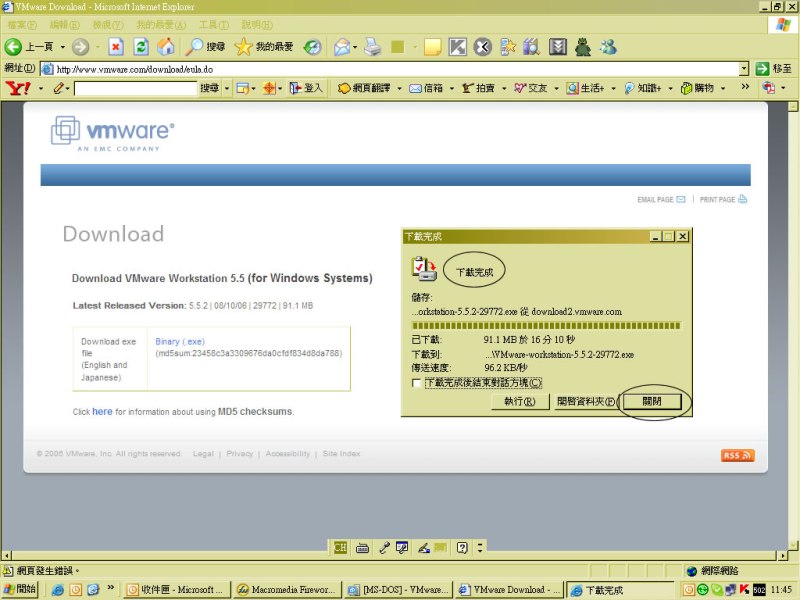The height and width of the screenshot is (600, 800).
Task: Click the CH language indicator on IME bar
Action: pos(340,548)
